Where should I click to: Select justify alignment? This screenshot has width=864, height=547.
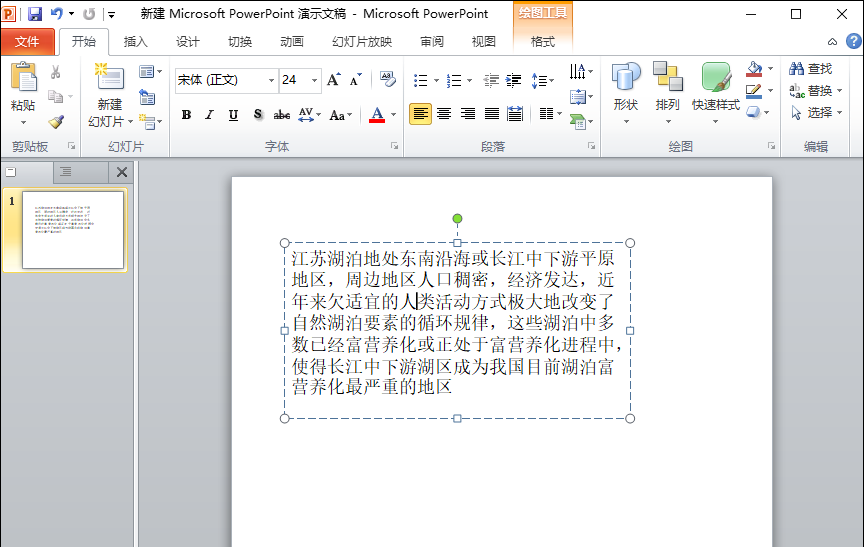492,114
